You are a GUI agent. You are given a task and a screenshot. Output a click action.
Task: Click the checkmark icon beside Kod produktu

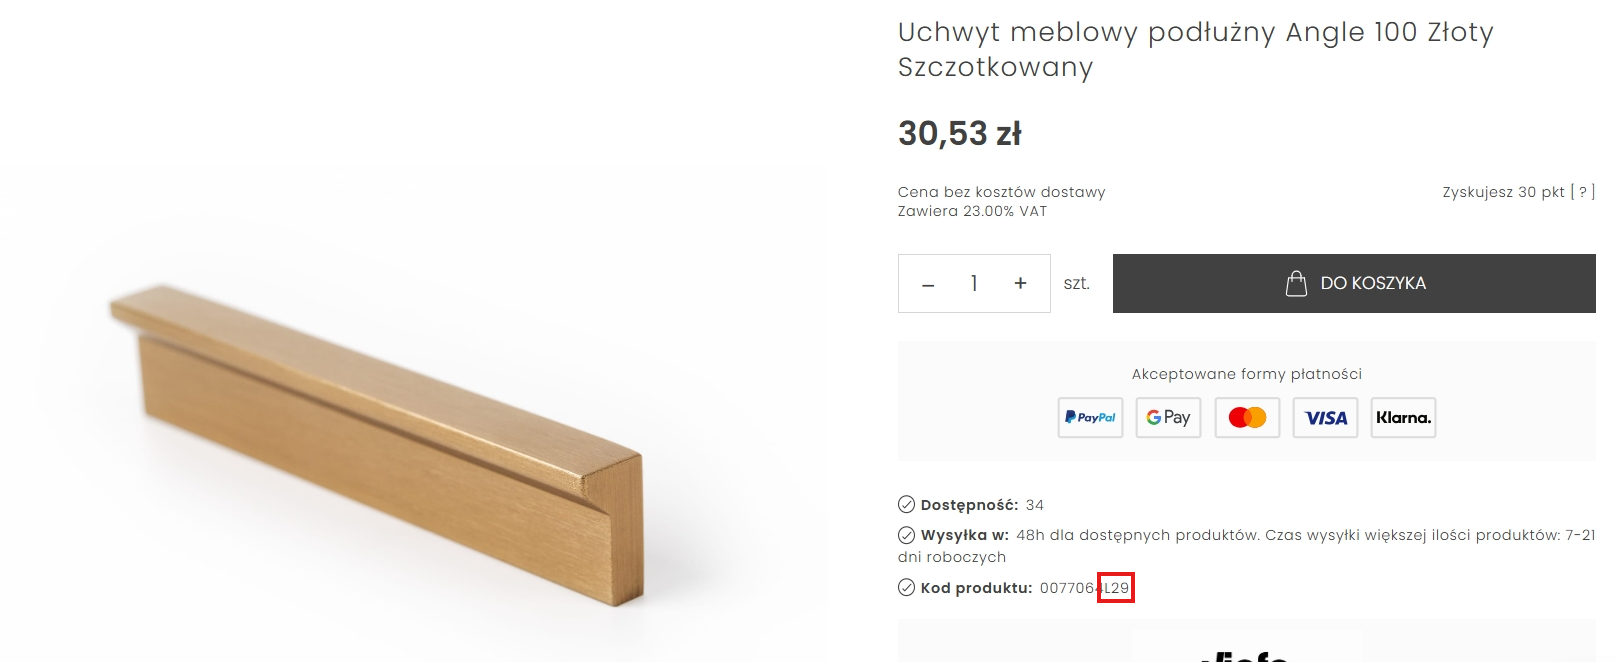point(906,588)
